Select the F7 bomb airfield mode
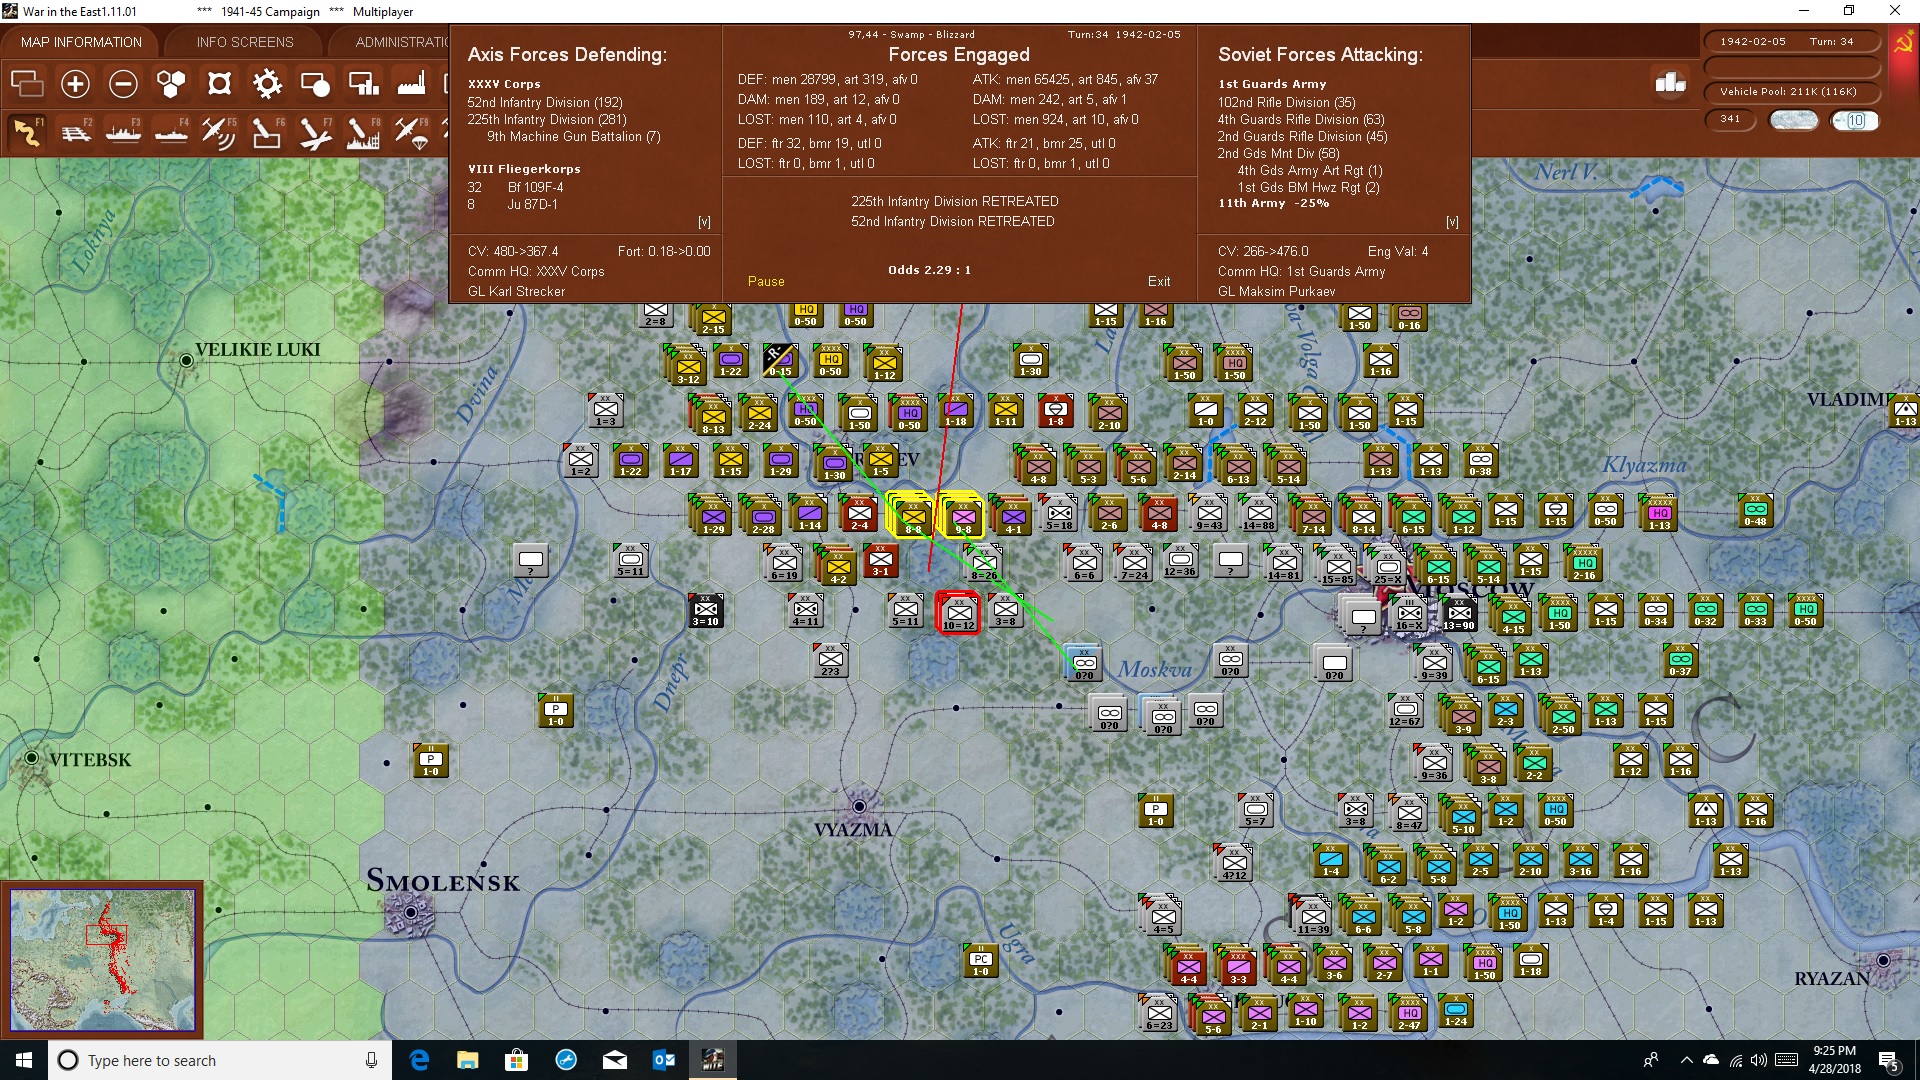The height and width of the screenshot is (1080, 1920). 315,132
